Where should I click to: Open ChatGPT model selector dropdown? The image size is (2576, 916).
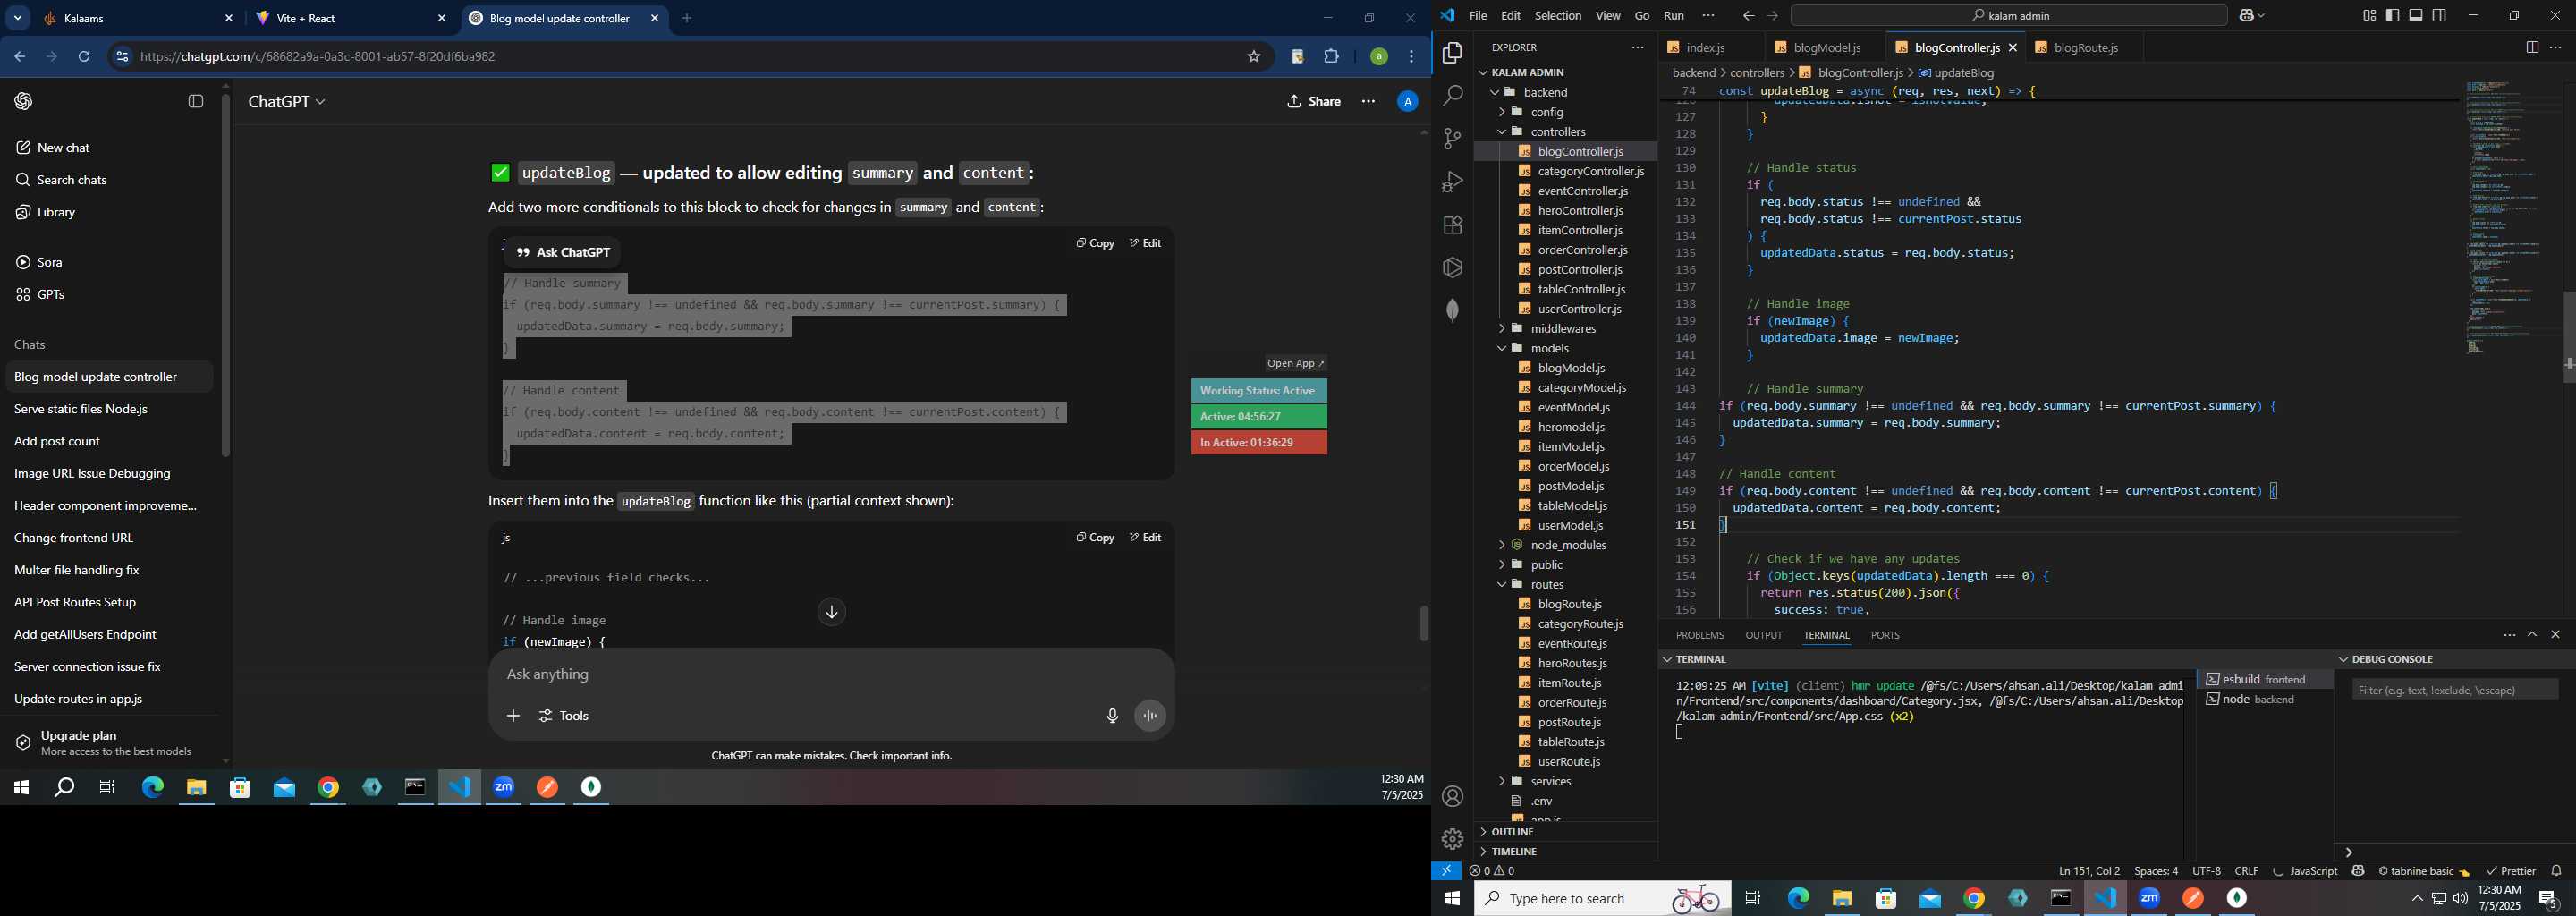[287, 102]
